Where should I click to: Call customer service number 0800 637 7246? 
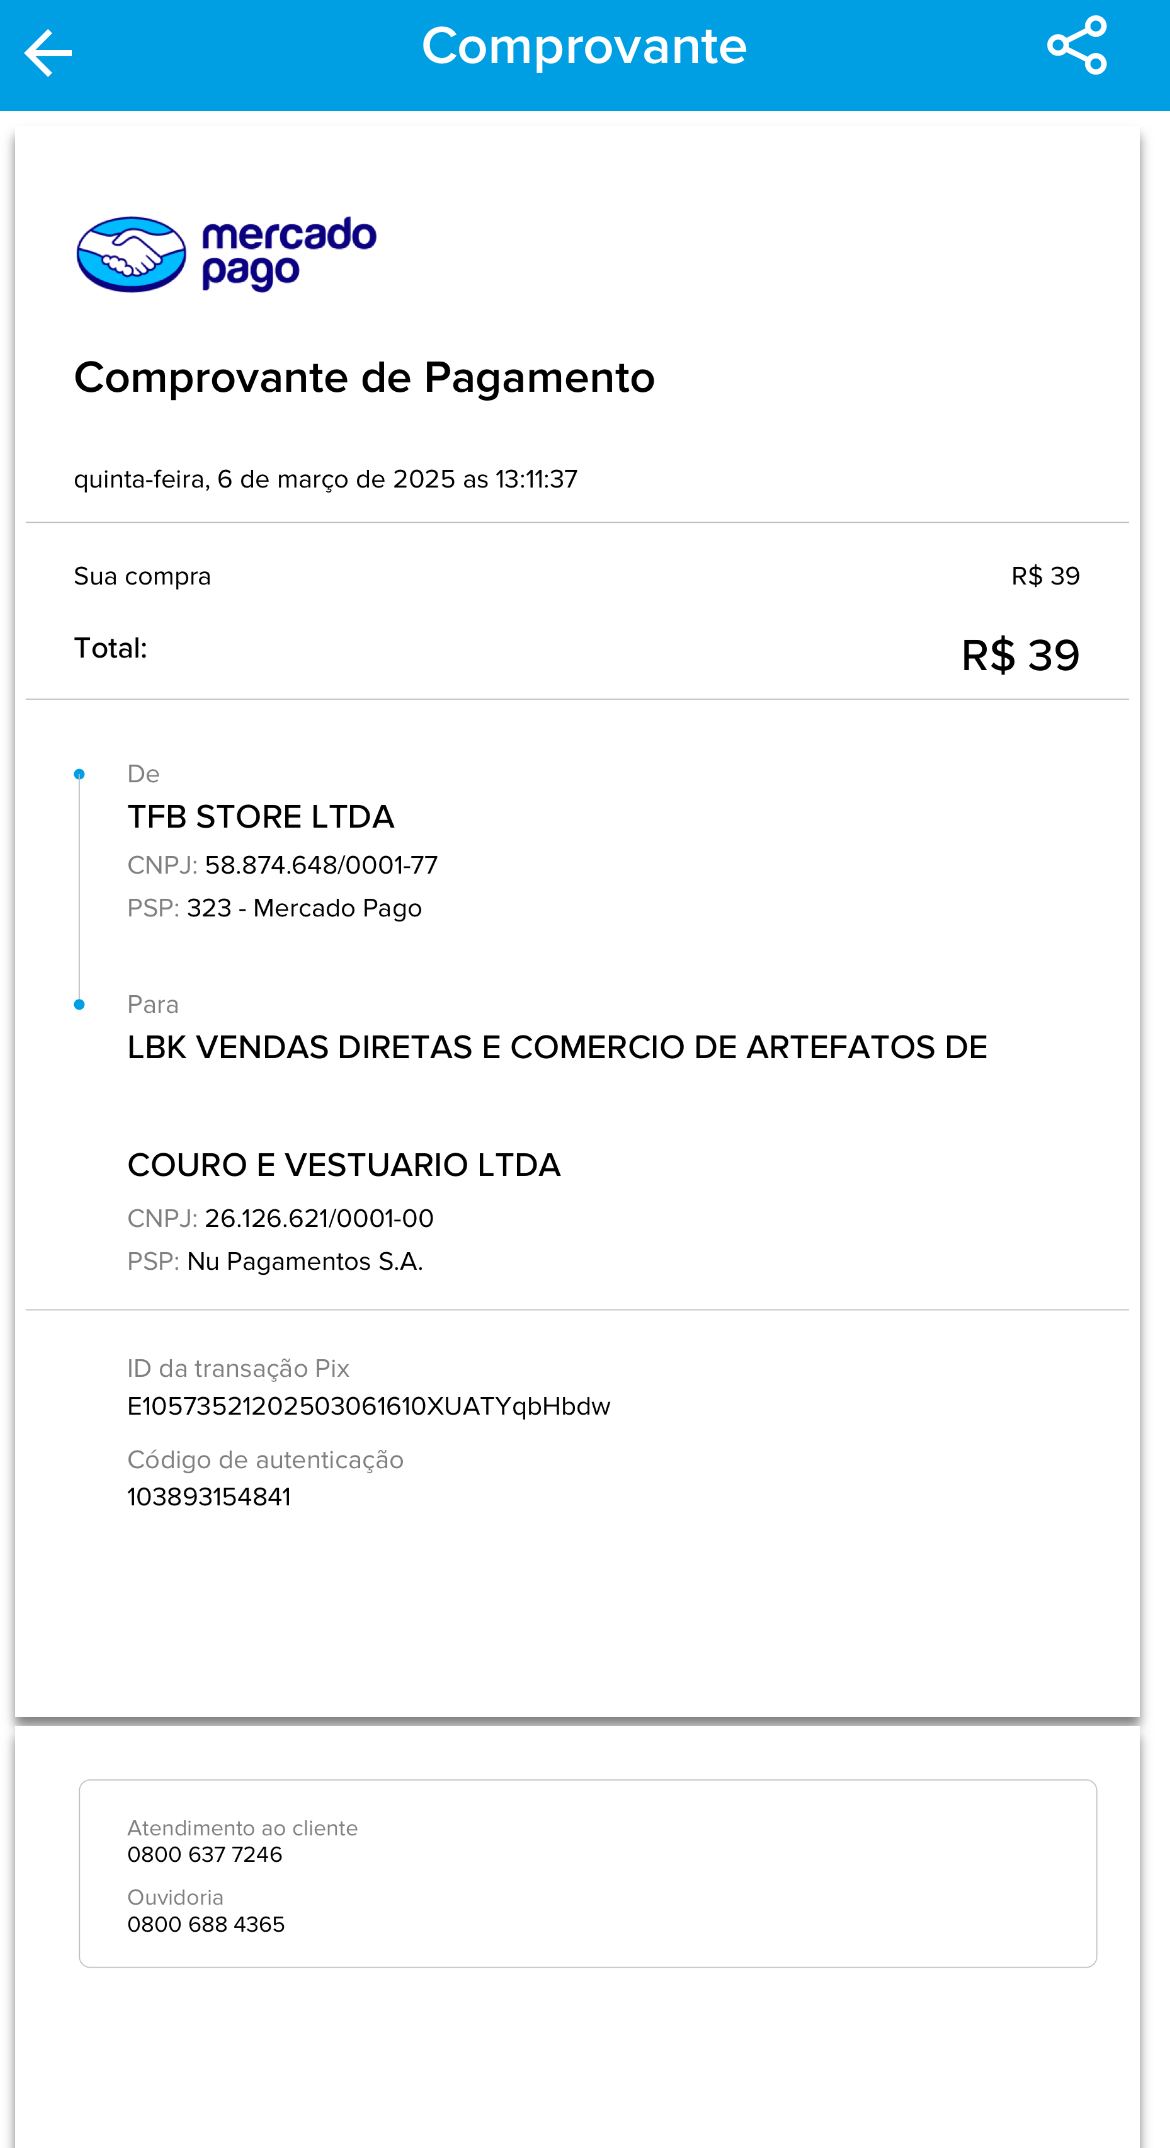(x=205, y=1855)
